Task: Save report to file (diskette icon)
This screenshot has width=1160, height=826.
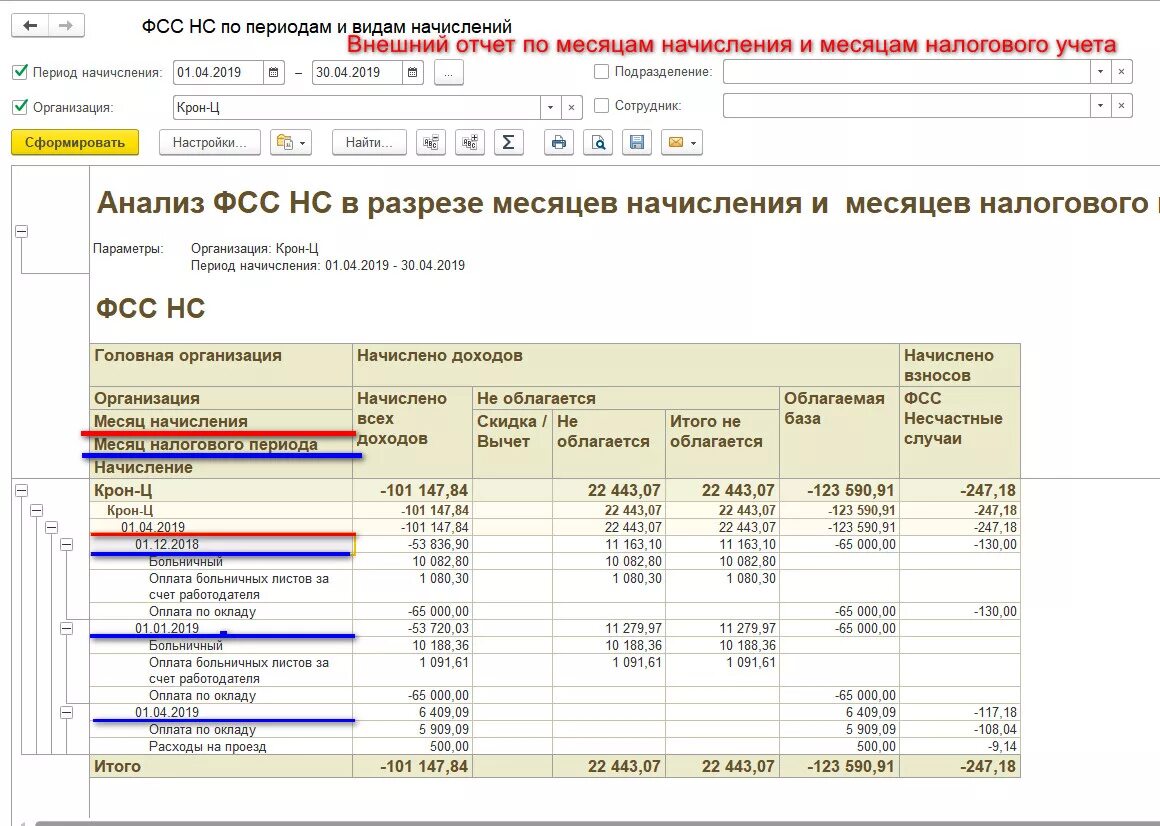Action: click(x=637, y=143)
